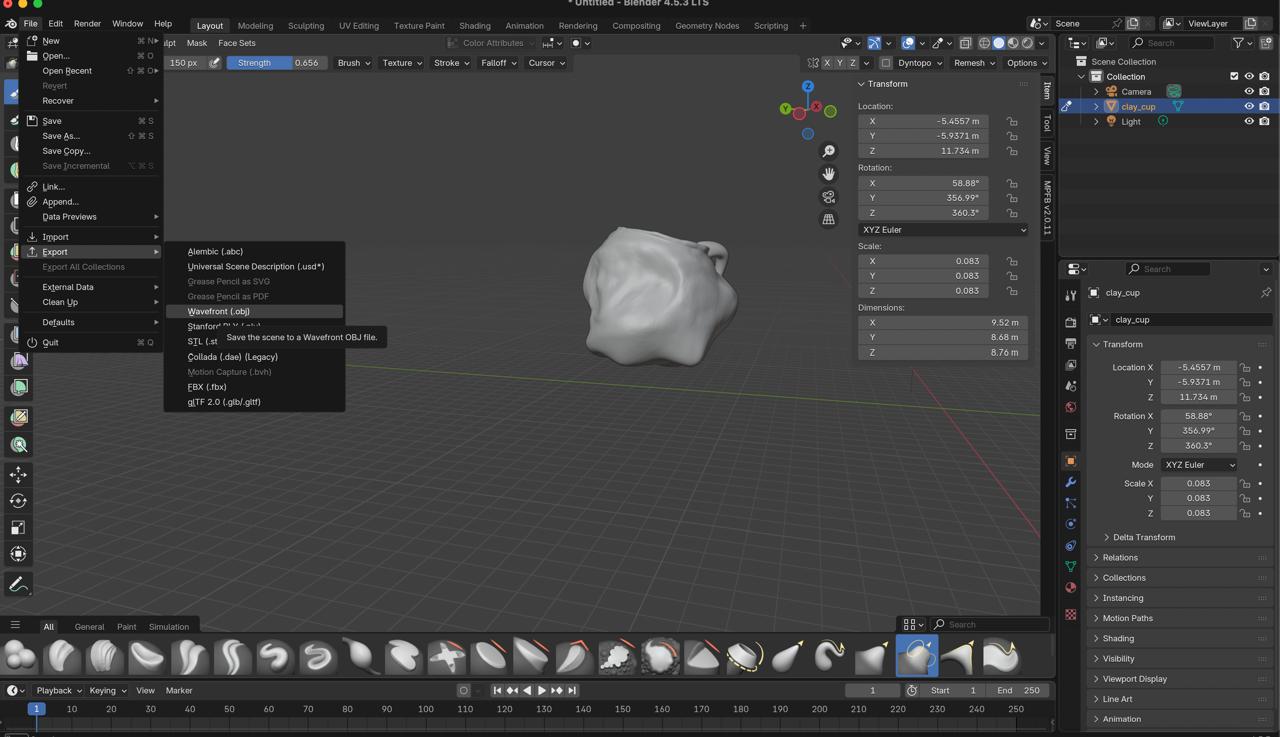The image size is (1280, 737).
Task: Enable the Dyntopo checkbox
Action: (886, 63)
